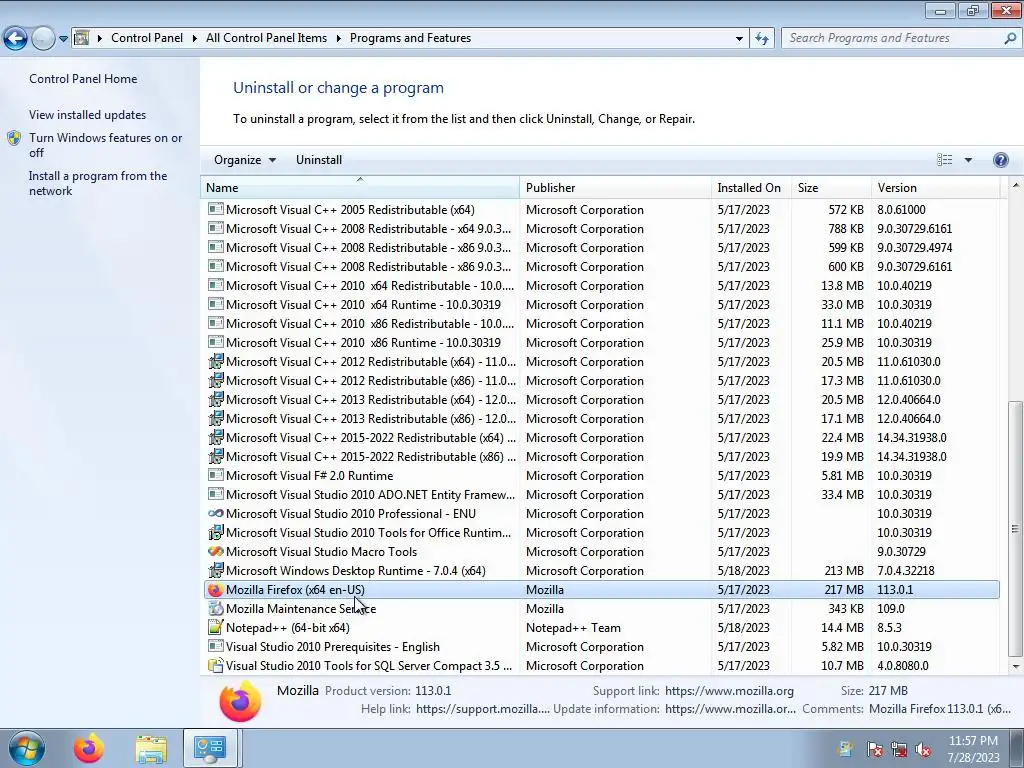1024x768 pixels.
Task: Open Install a program from the network
Action: [98, 183]
